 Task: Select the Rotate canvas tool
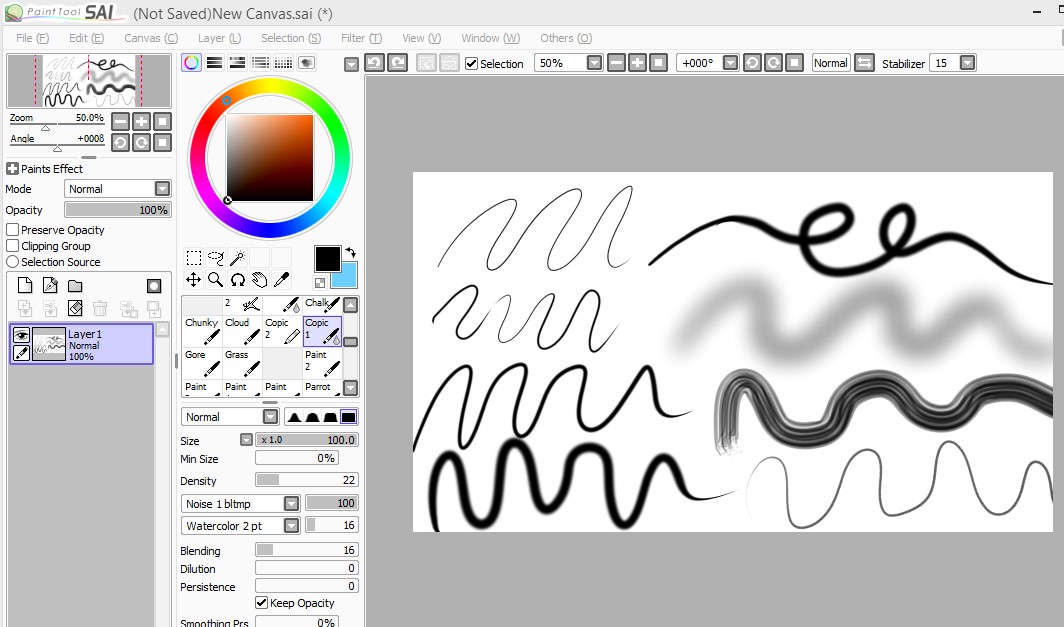(235, 279)
